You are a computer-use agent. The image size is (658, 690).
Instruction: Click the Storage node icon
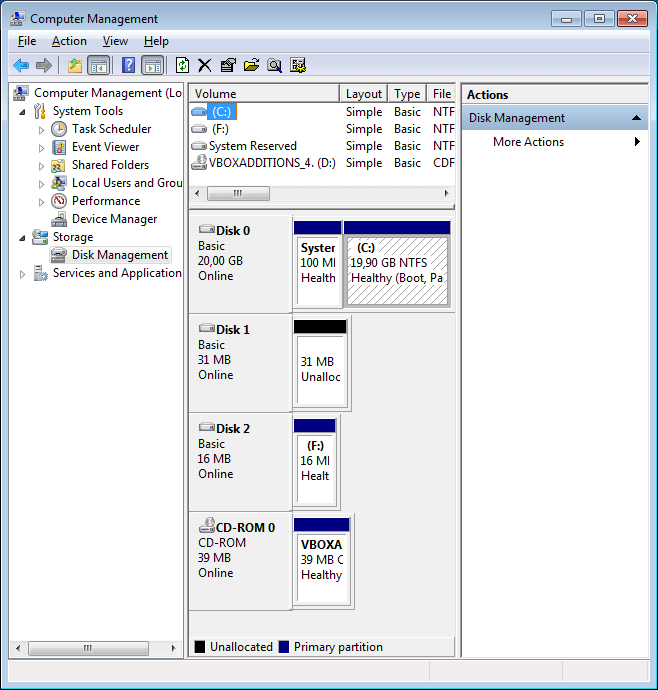click(x=40, y=237)
